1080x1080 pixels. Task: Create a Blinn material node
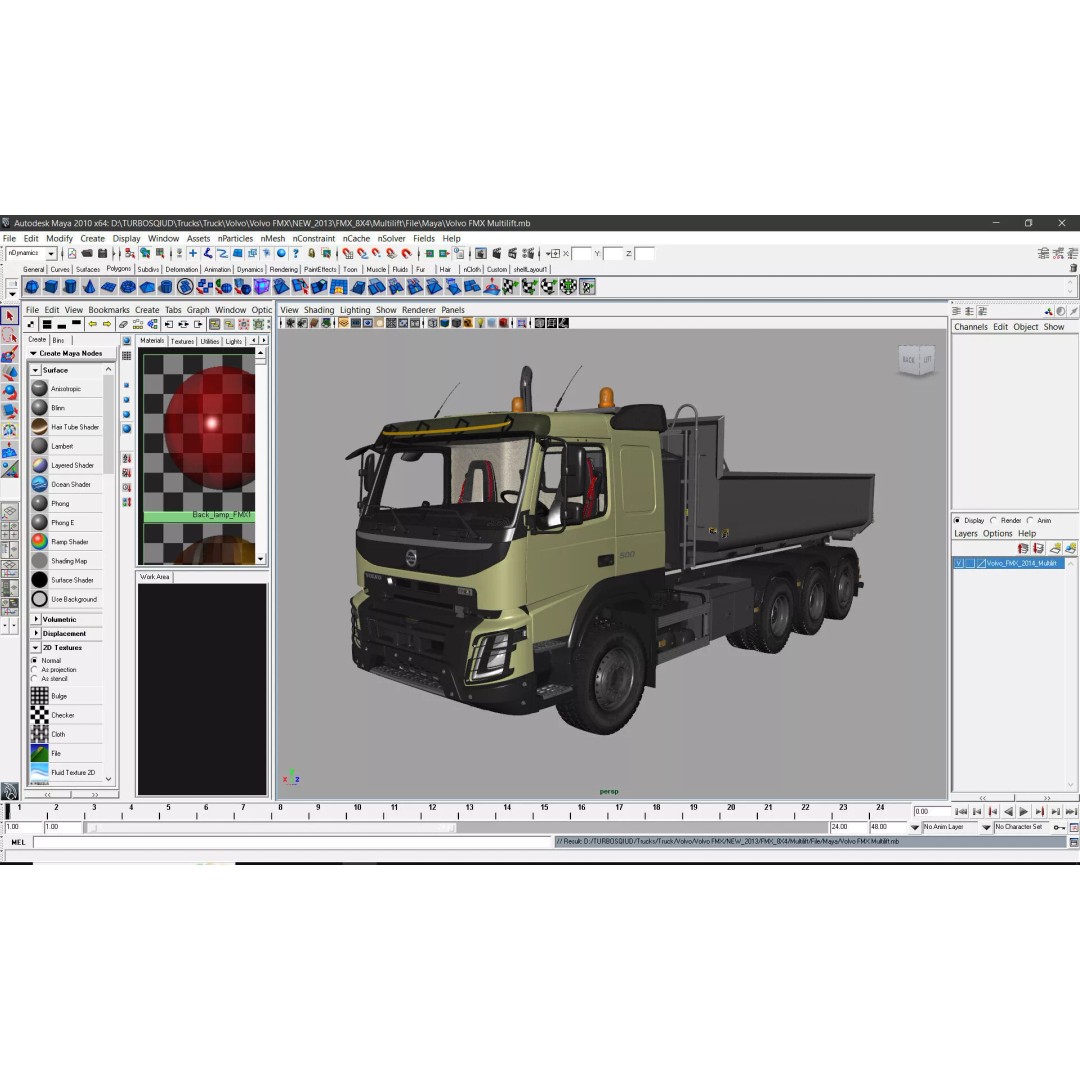67,408
